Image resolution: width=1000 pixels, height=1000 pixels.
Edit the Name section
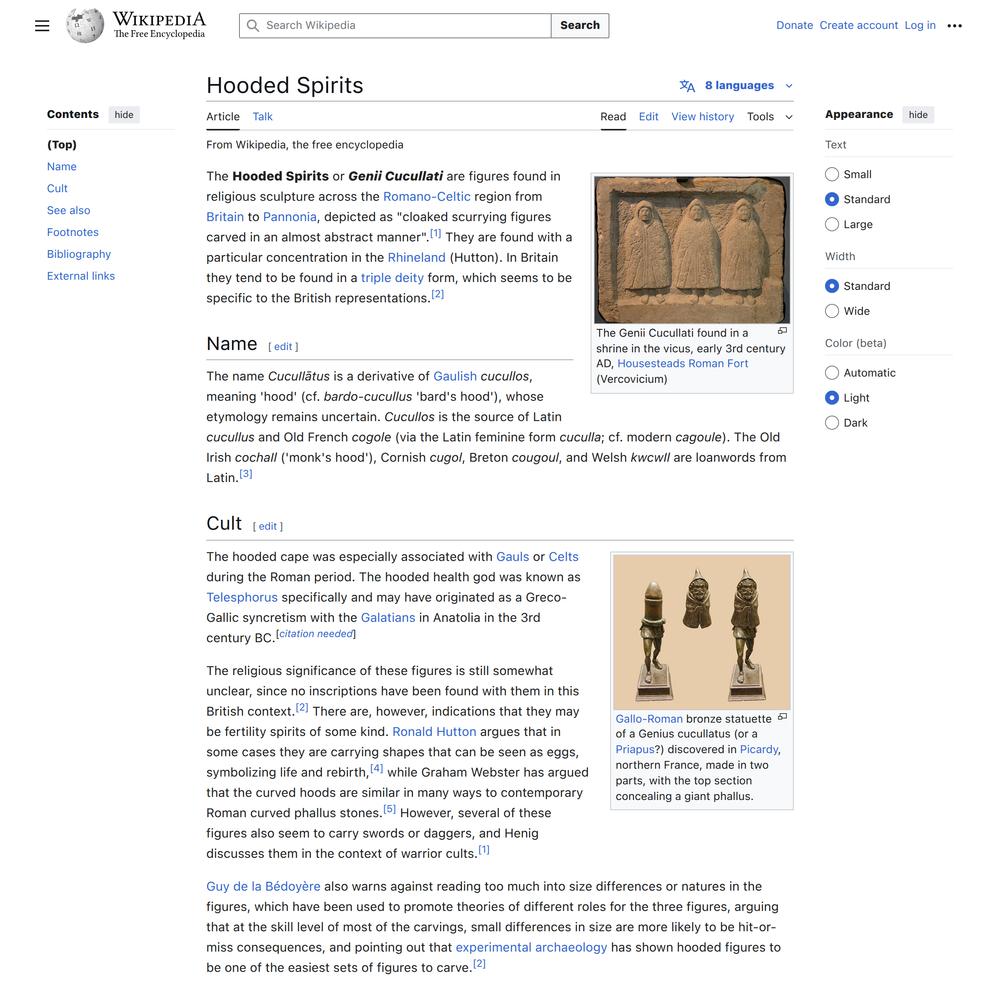[283, 346]
